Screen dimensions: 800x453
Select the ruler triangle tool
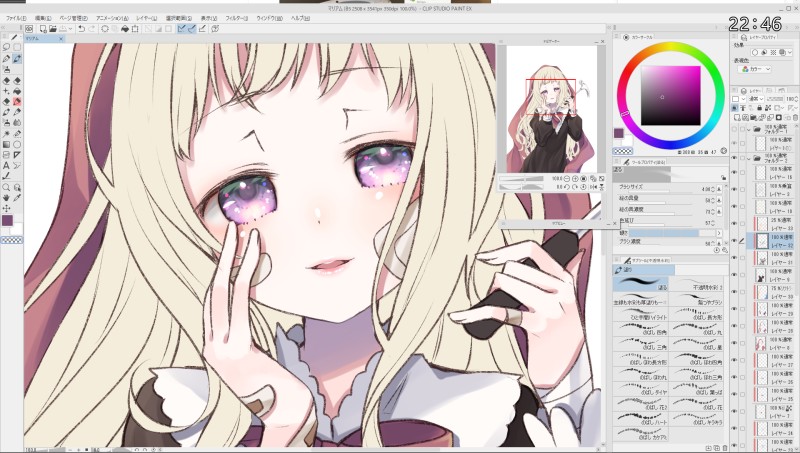(17, 155)
